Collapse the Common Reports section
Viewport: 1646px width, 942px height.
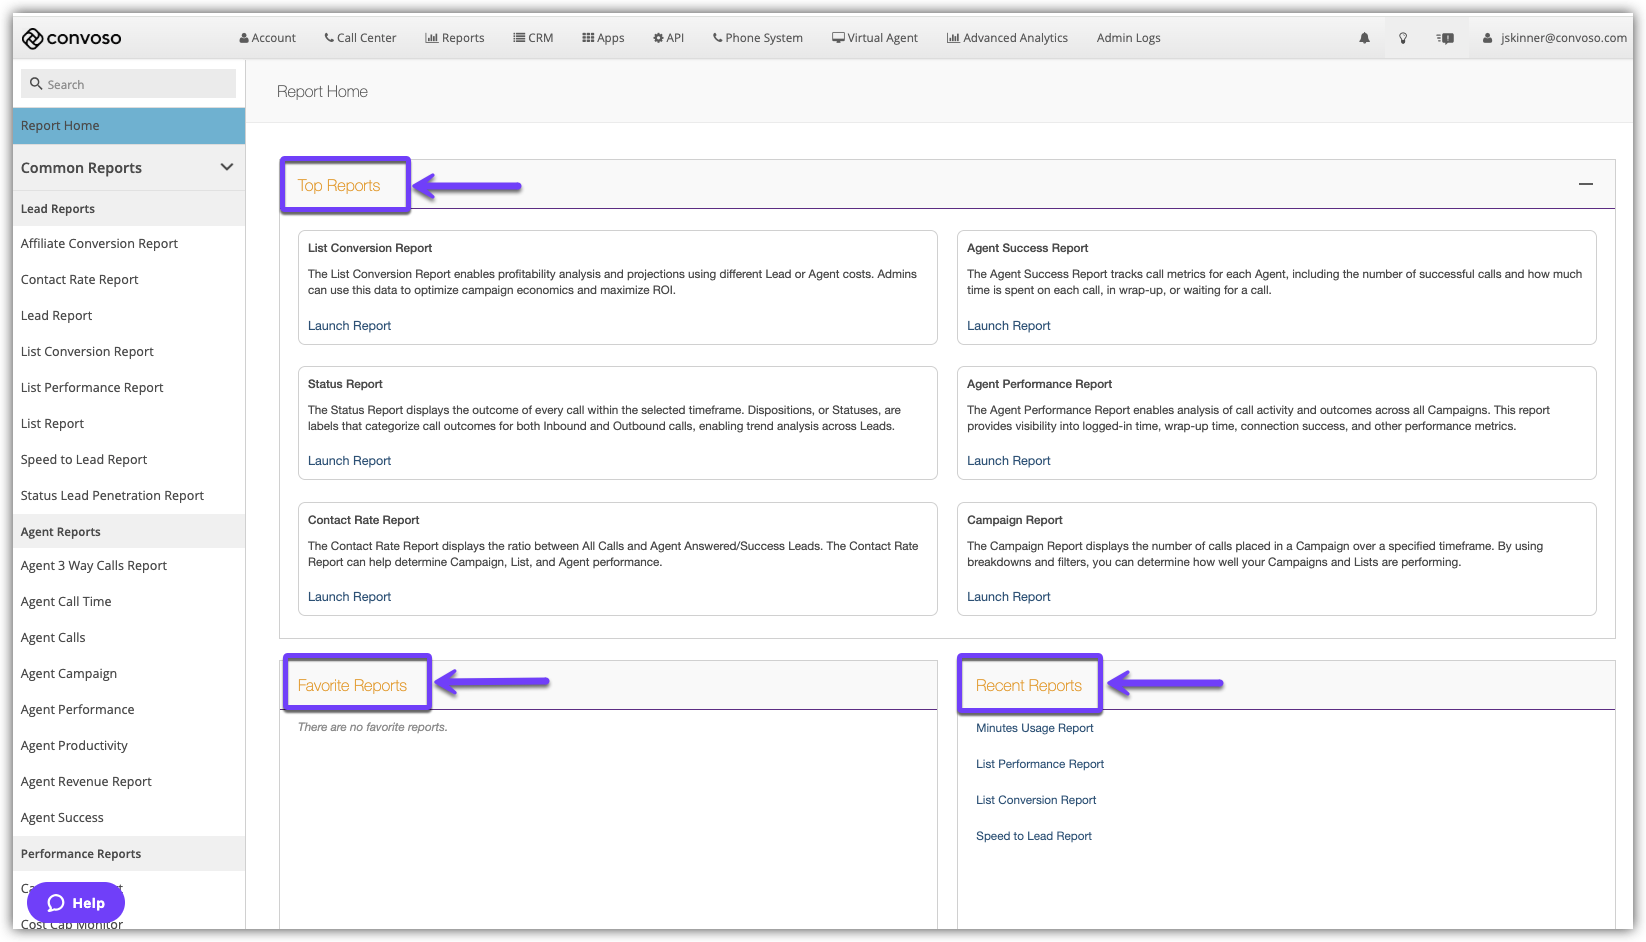coord(226,167)
